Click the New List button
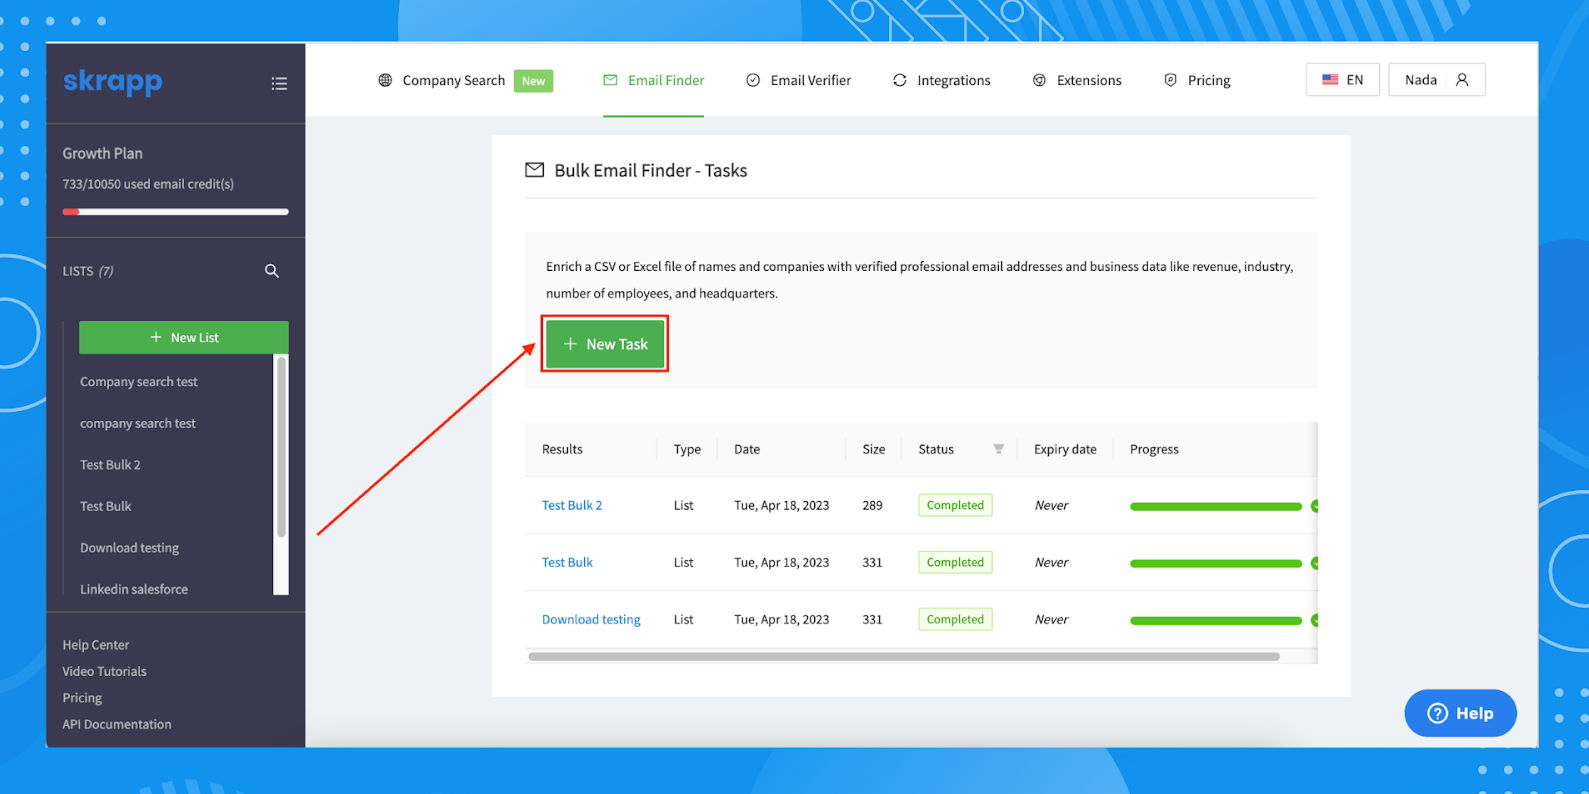 click(184, 337)
